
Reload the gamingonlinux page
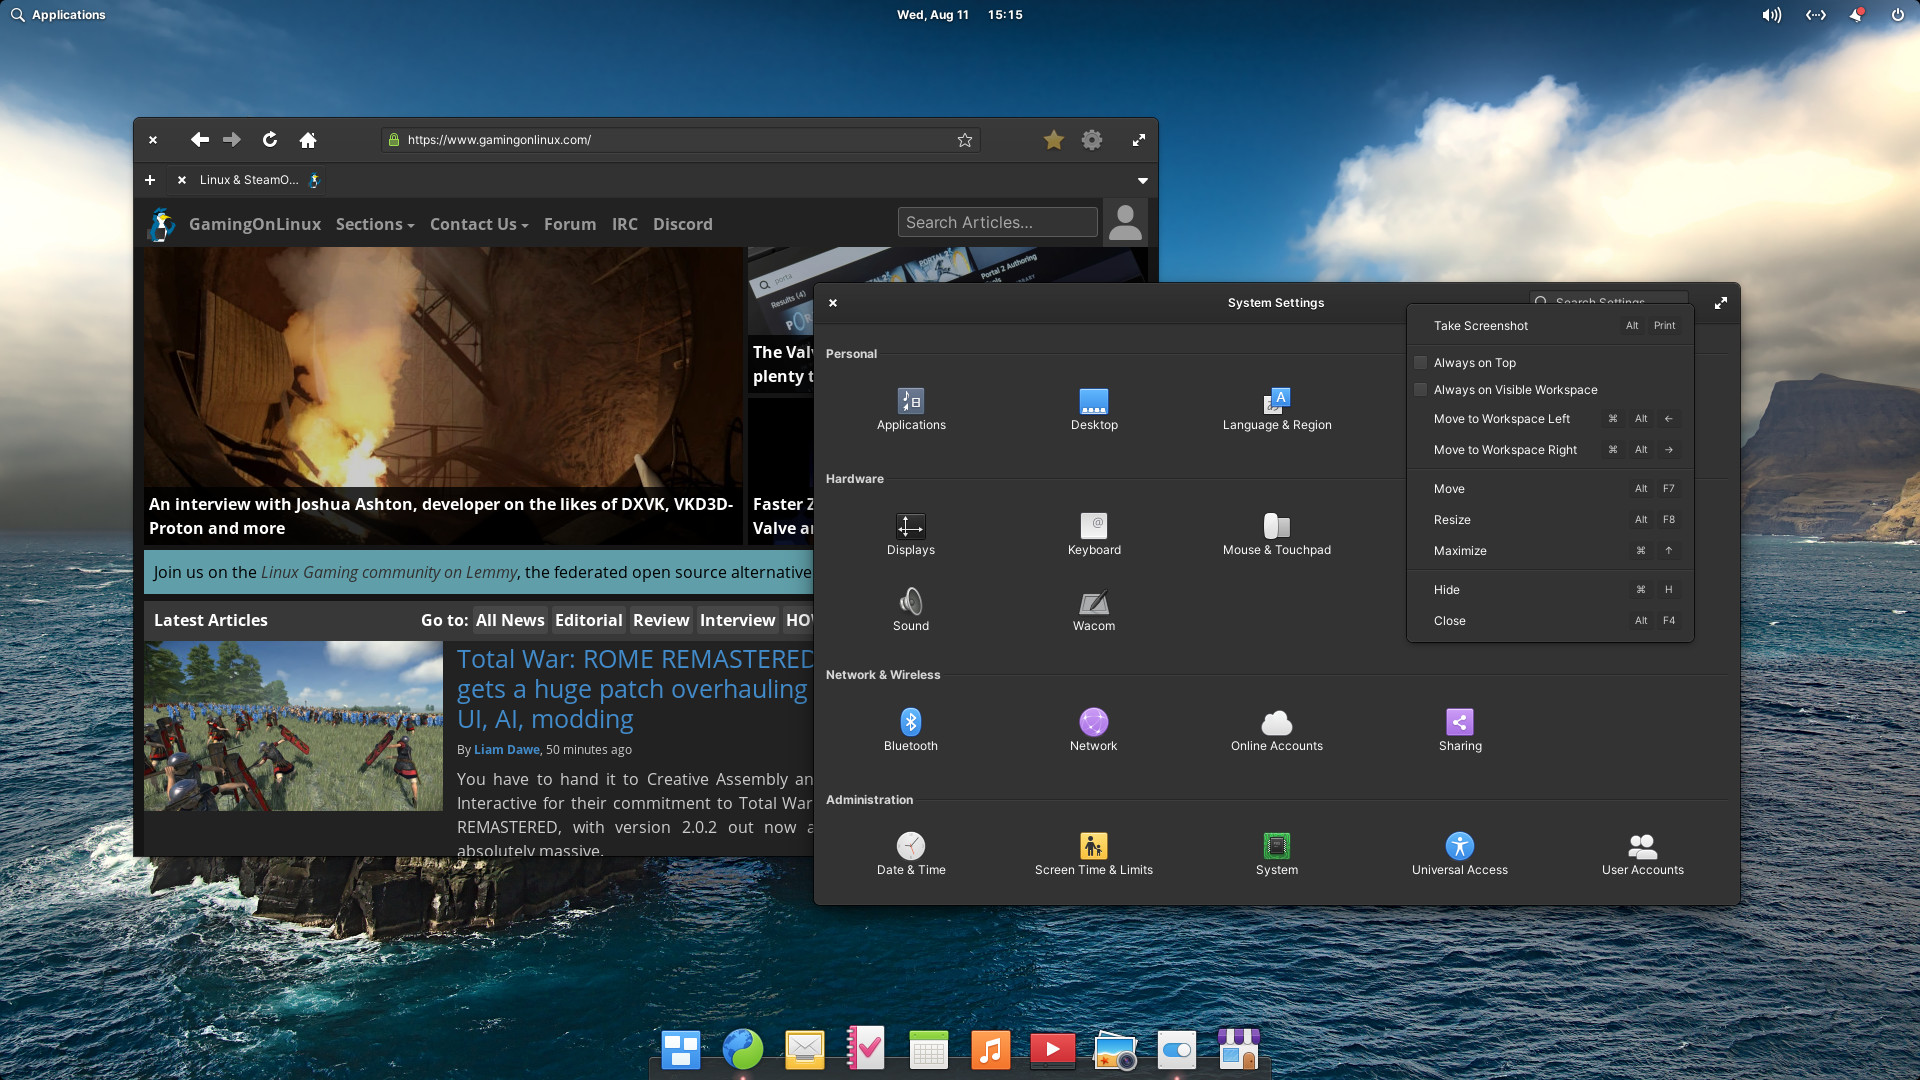click(x=270, y=140)
